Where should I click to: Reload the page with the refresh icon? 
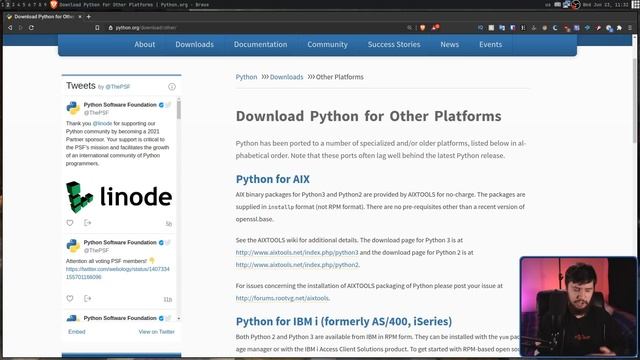point(31,28)
